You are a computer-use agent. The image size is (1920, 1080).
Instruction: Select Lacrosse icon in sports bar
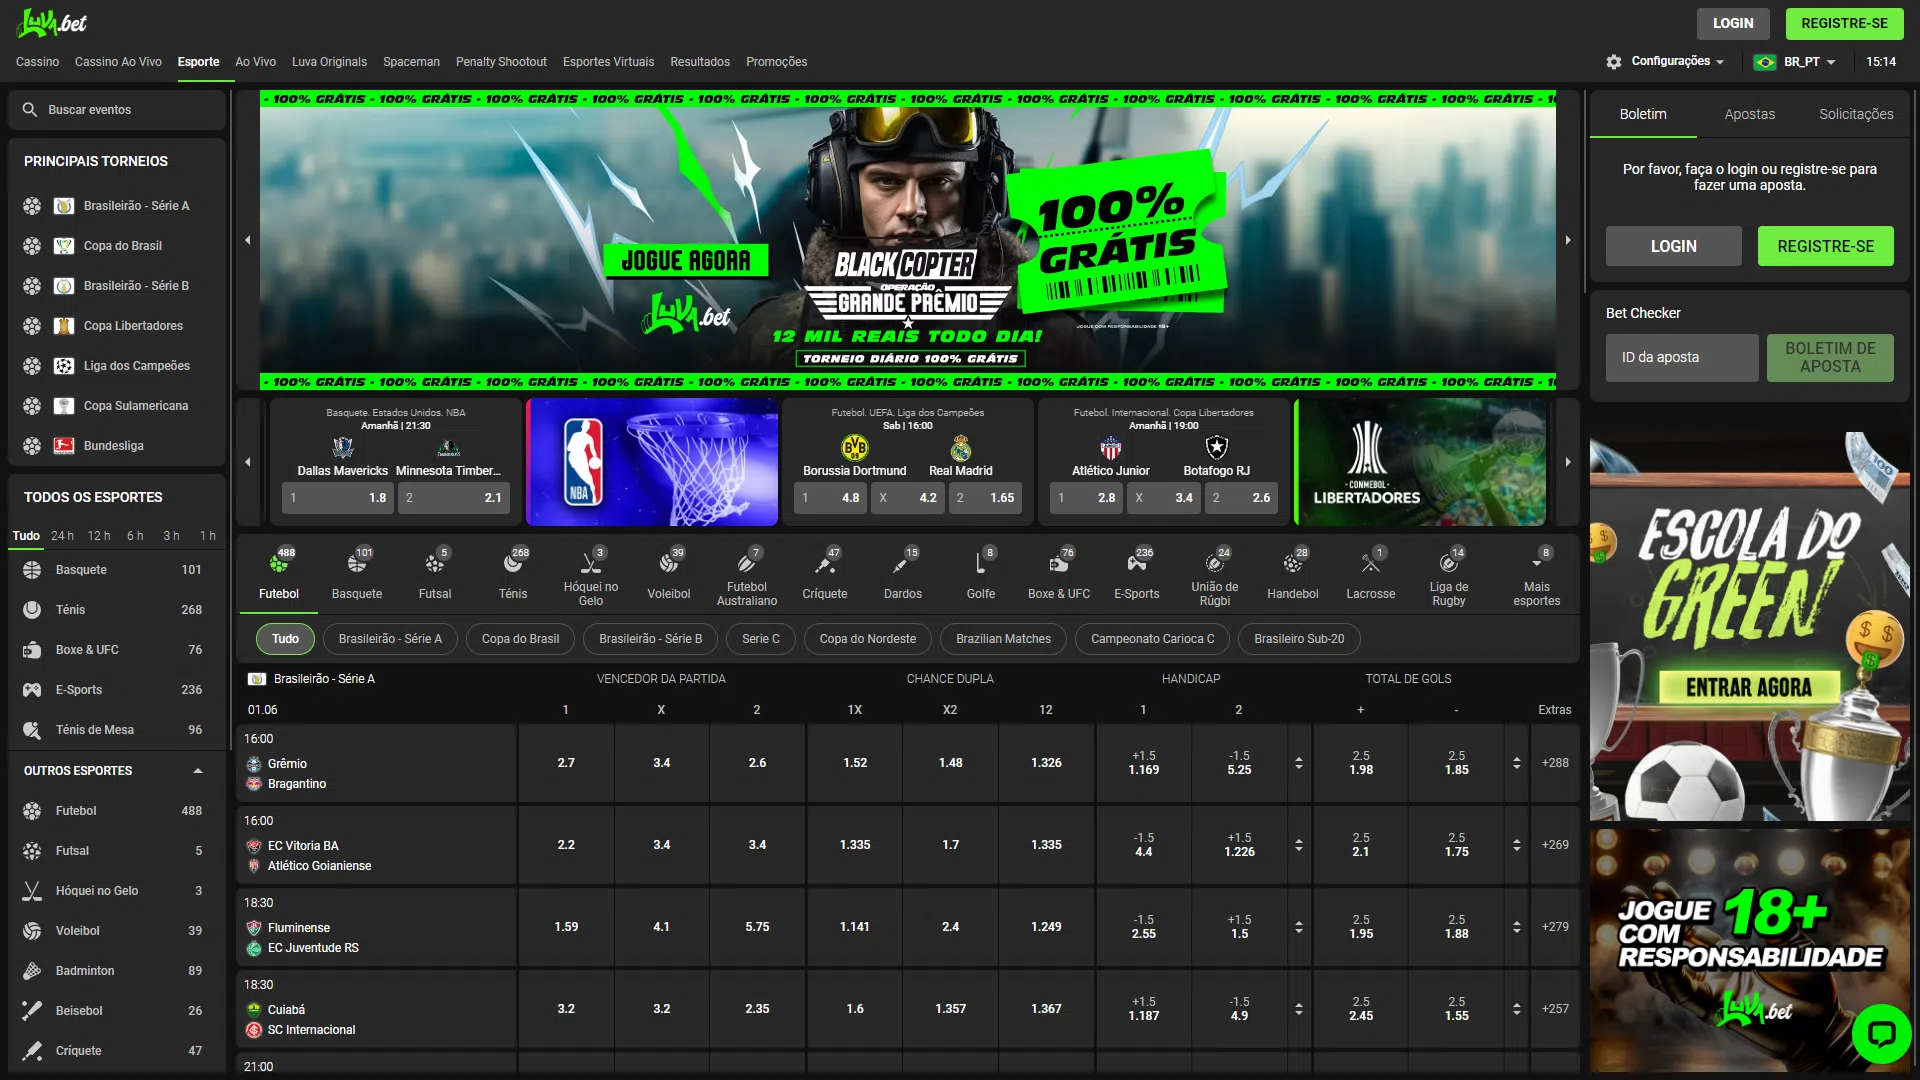click(x=1371, y=564)
